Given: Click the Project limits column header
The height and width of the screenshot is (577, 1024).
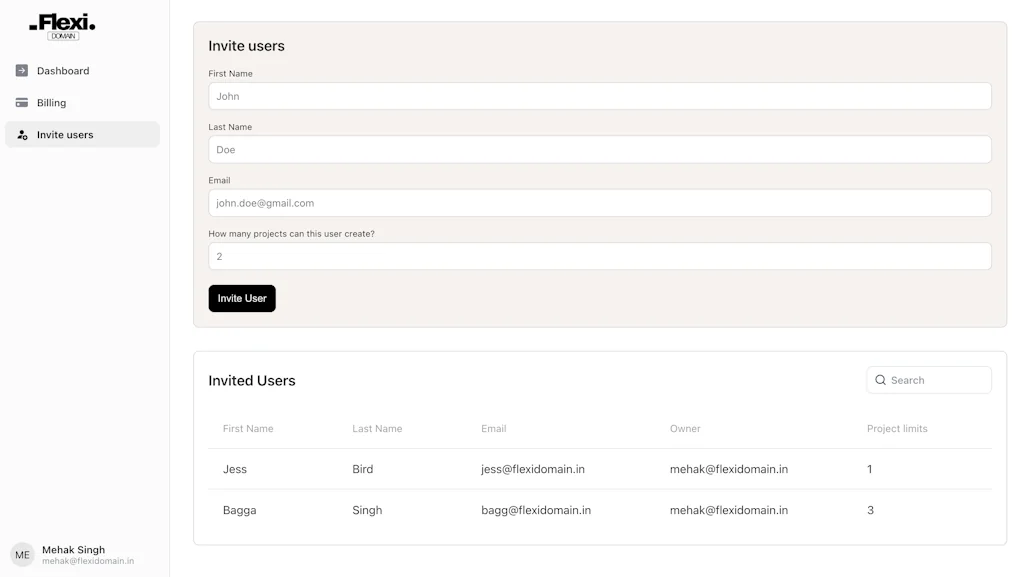Looking at the screenshot, I should tap(897, 428).
